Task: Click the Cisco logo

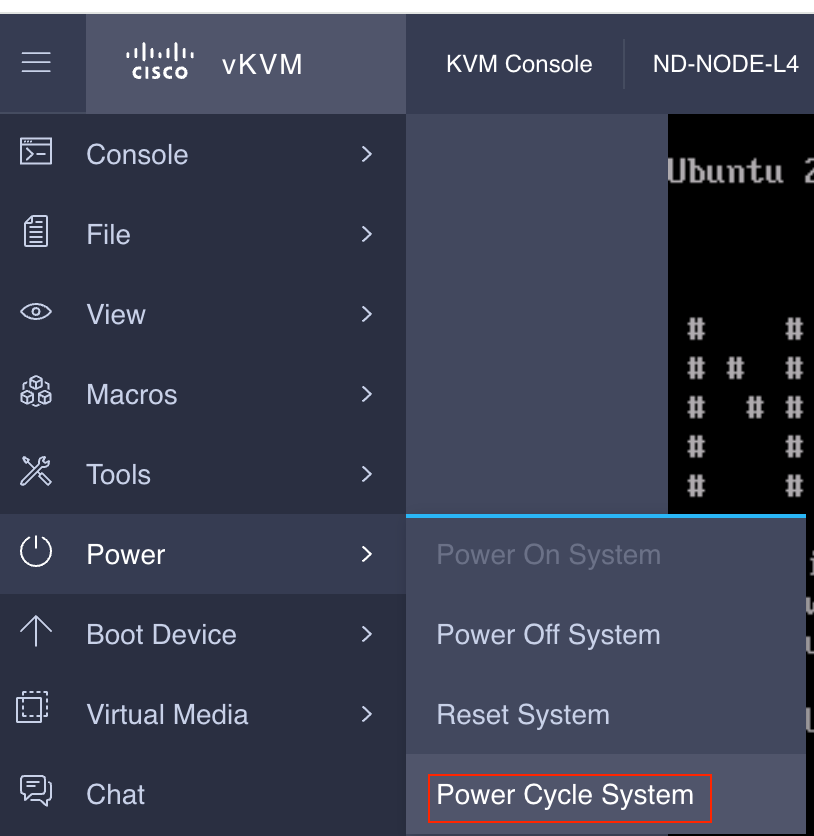Action: click(x=160, y=61)
